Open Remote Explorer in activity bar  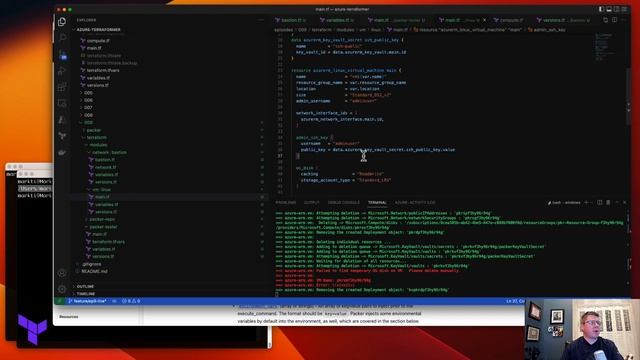point(62,103)
